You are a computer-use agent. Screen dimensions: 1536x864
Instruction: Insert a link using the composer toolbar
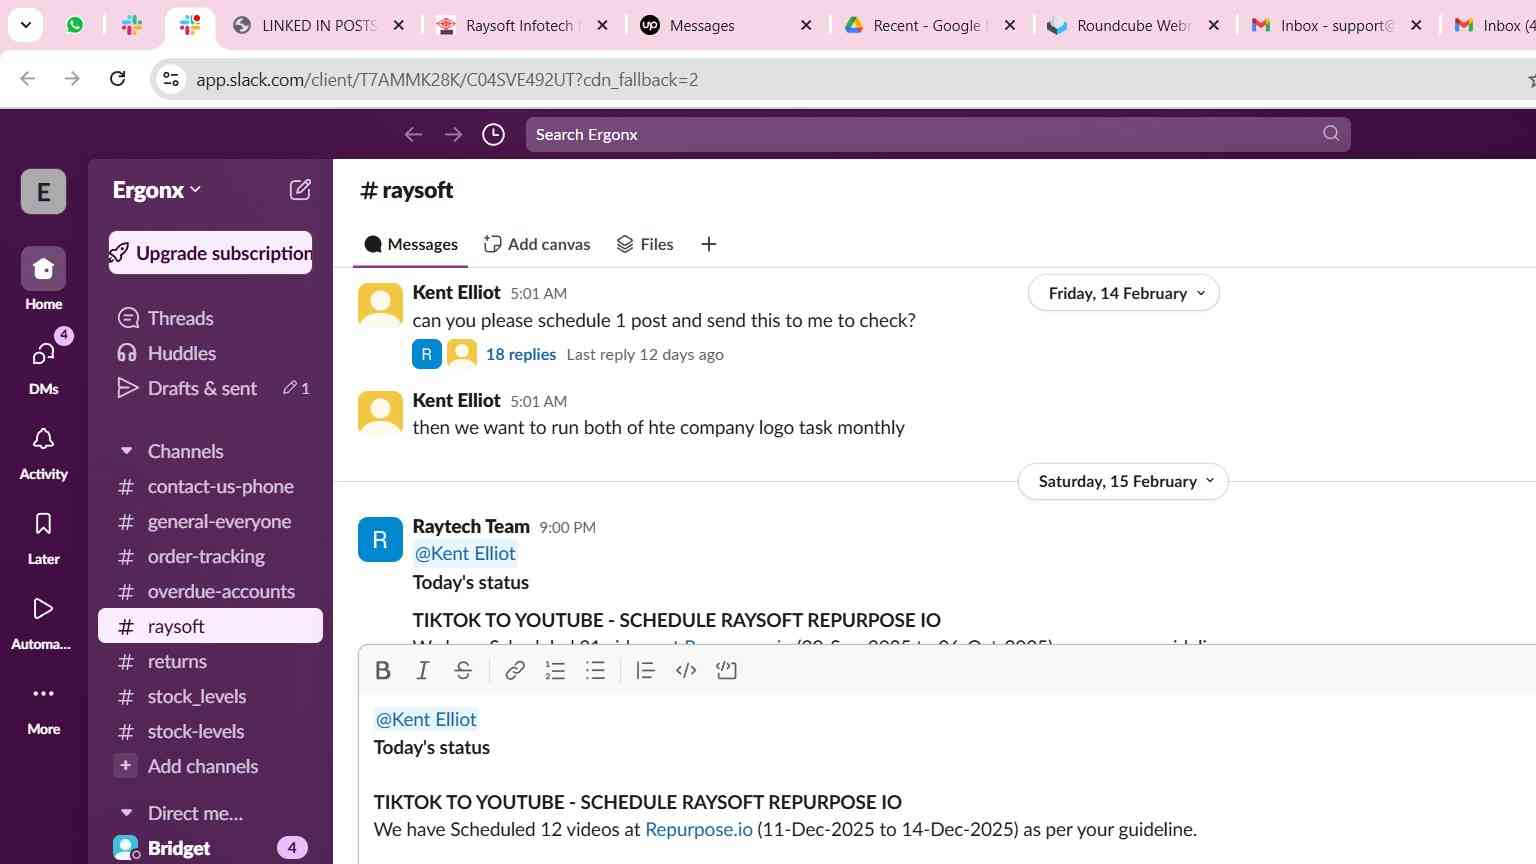[515, 671]
